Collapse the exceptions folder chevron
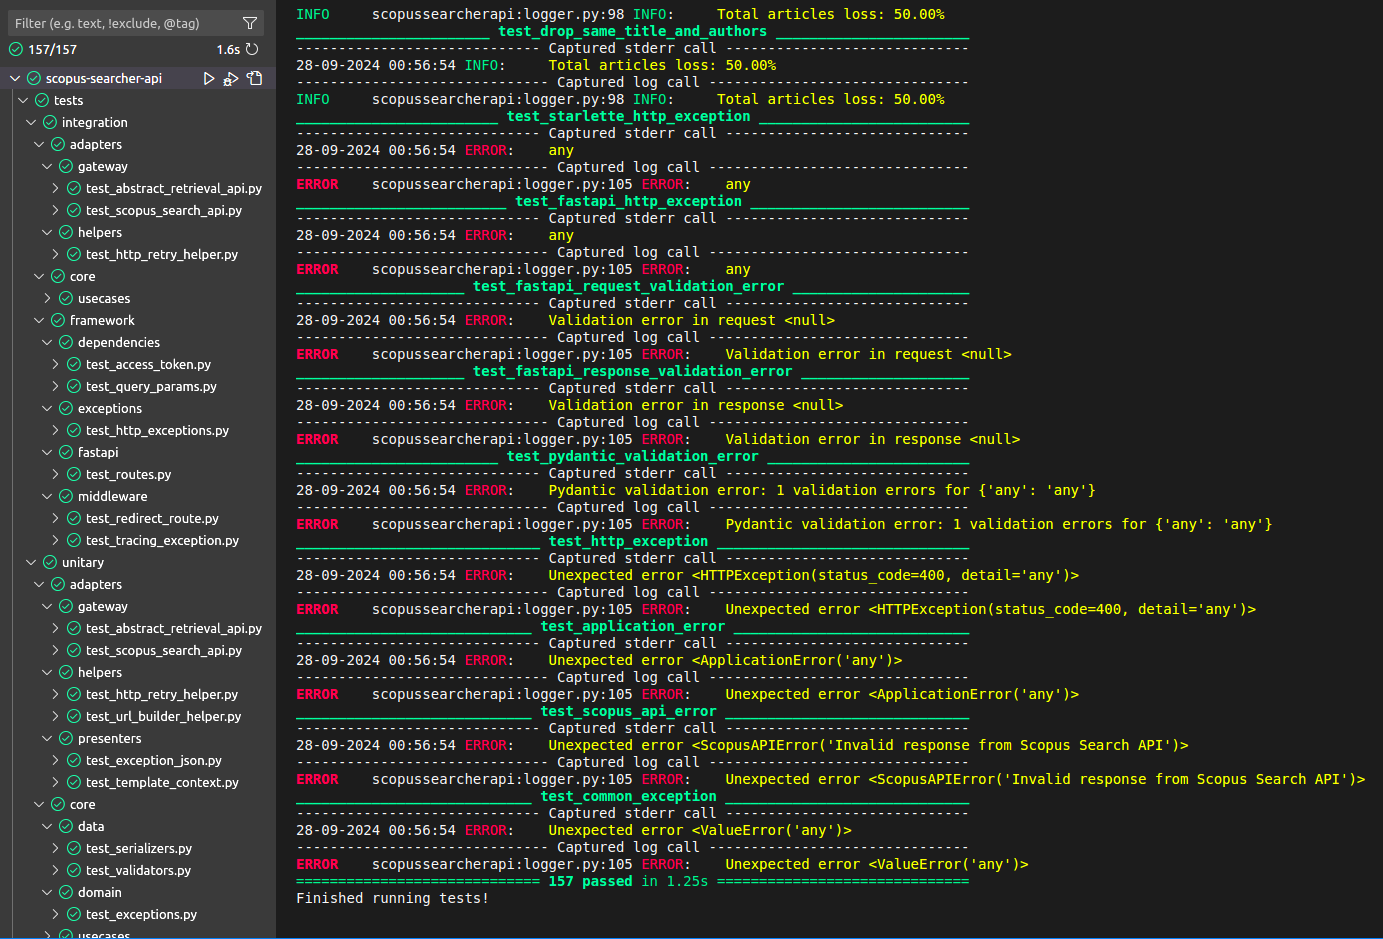This screenshot has width=1383, height=939. [x=47, y=408]
